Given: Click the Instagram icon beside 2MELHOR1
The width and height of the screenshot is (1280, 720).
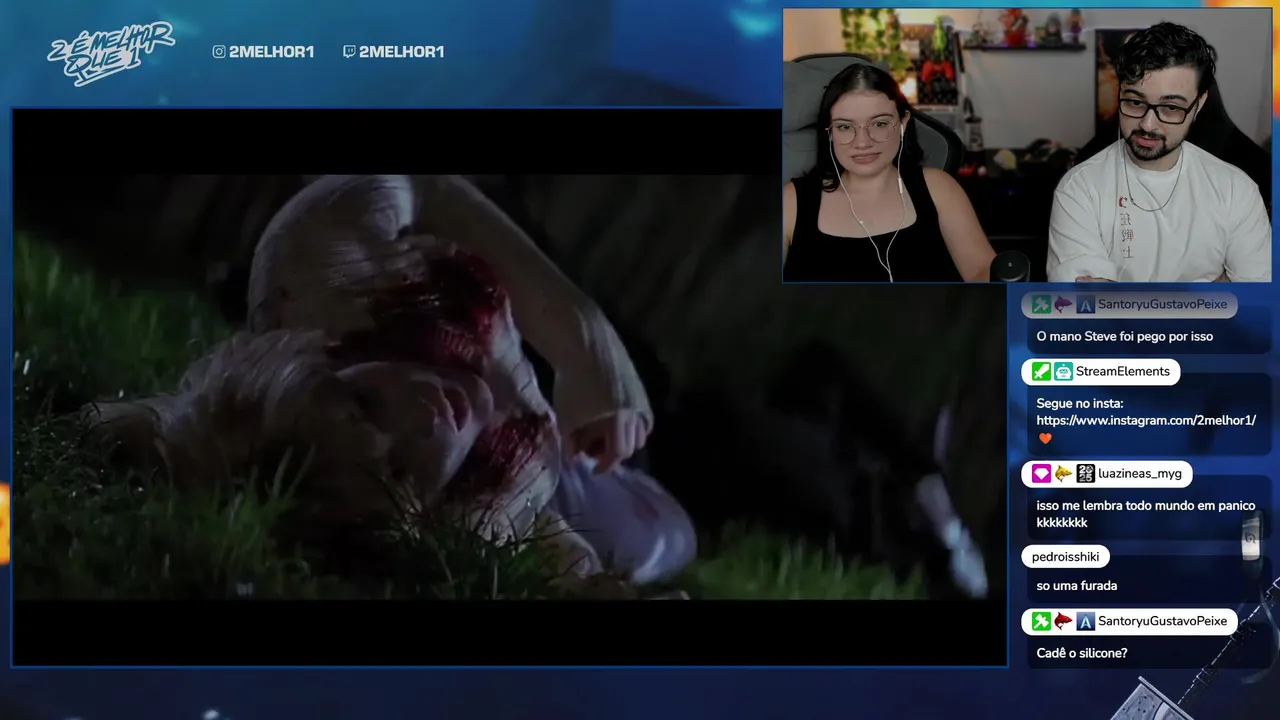Looking at the screenshot, I should pyautogui.click(x=219, y=52).
